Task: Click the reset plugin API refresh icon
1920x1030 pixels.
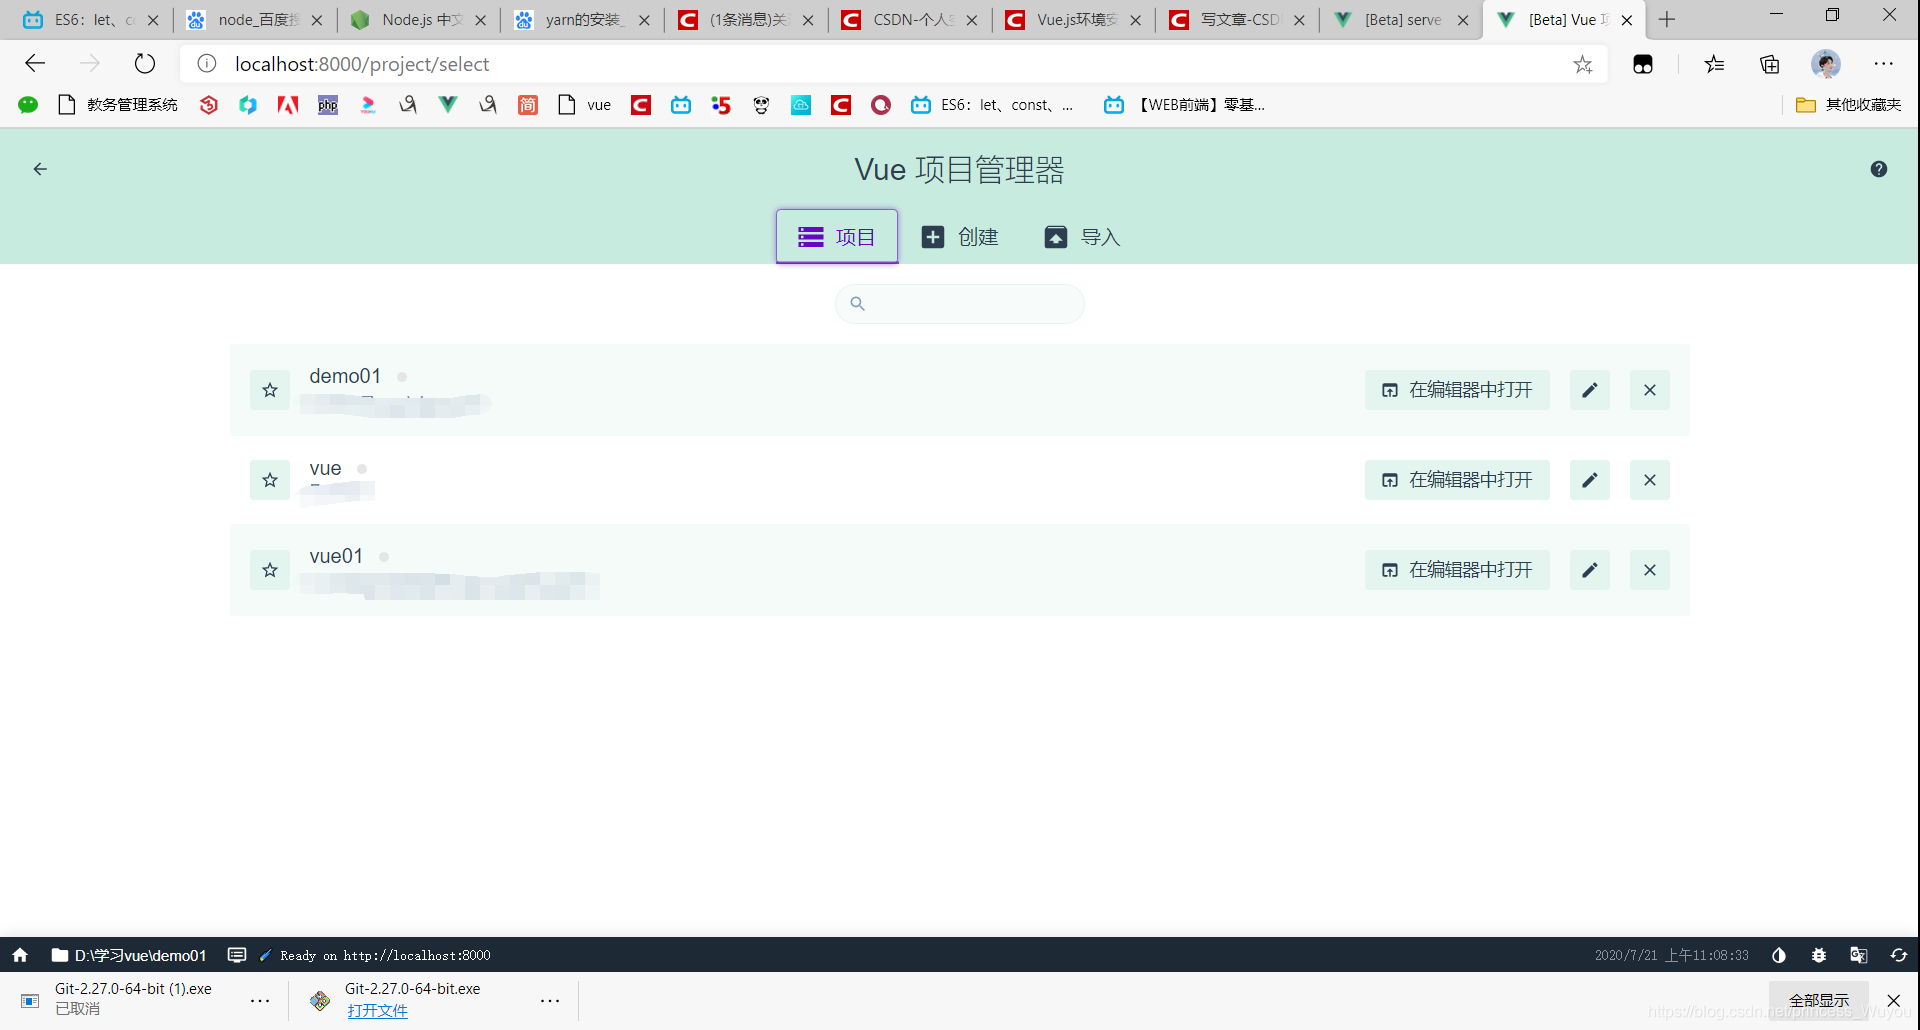Action: point(1899,955)
